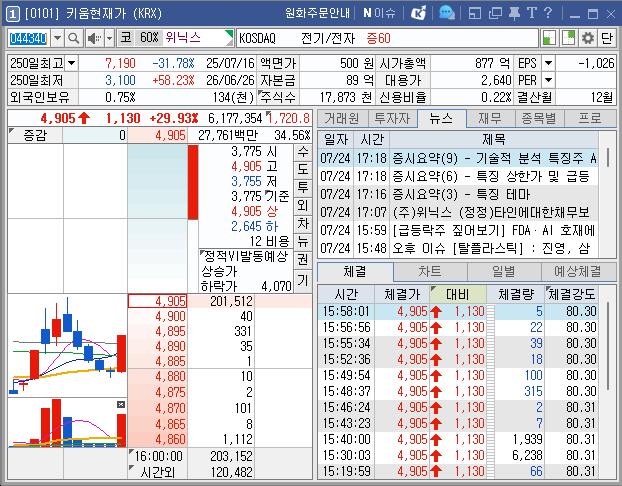Viewport: 622px width, 486px height.
Task: Click the 도 side button
Action: tap(303, 169)
